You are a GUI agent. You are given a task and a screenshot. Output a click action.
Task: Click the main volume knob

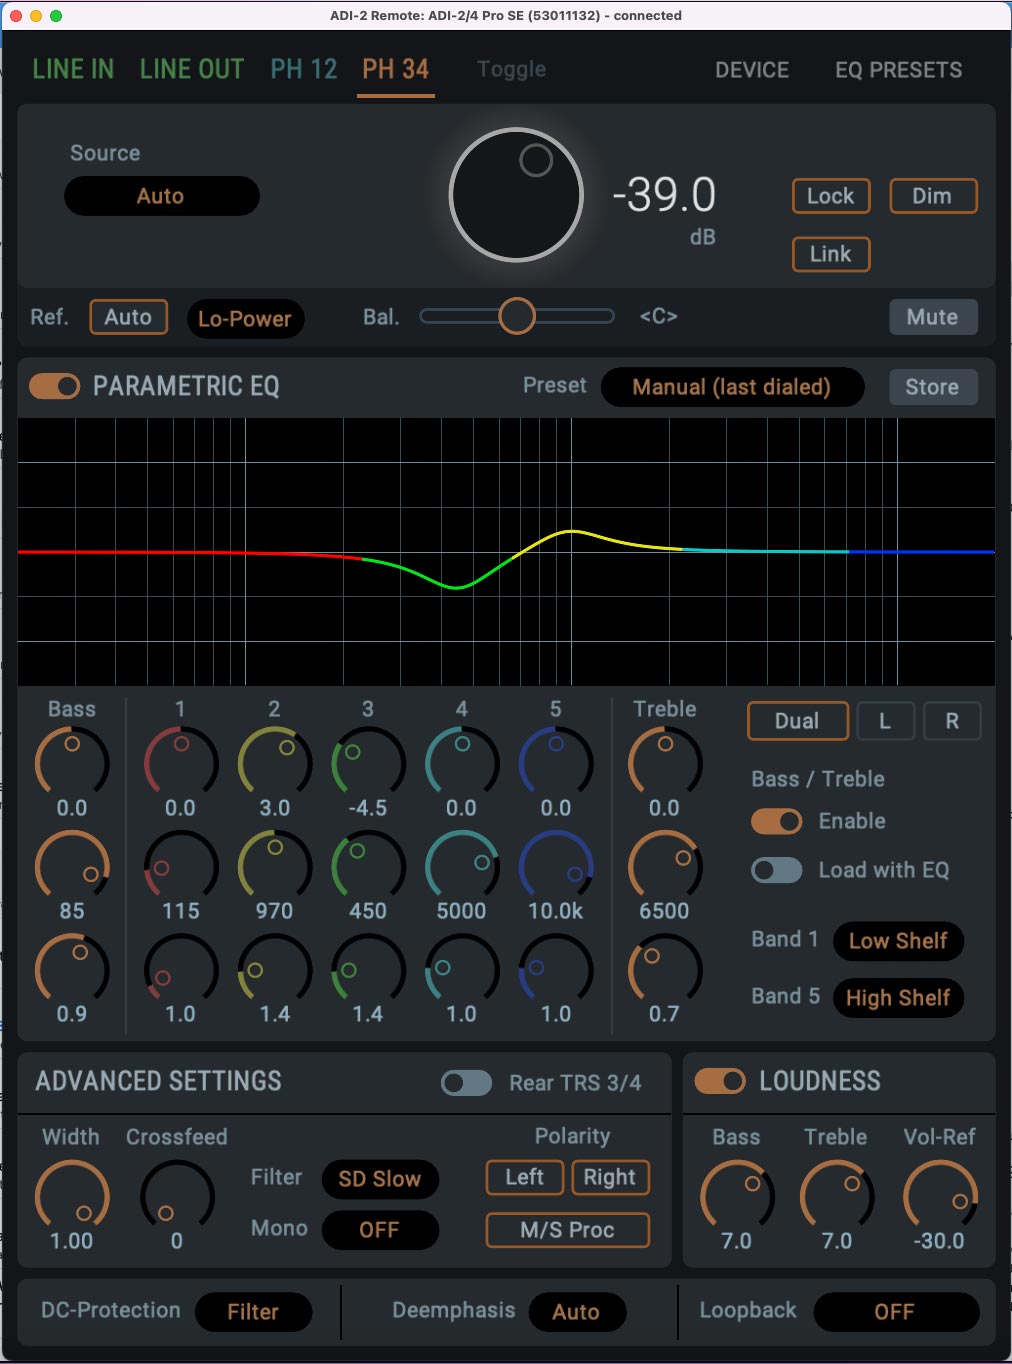click(516, 195)
